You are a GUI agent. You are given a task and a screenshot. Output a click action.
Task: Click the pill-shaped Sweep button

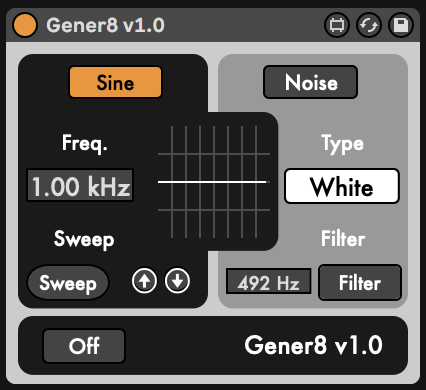68,283
